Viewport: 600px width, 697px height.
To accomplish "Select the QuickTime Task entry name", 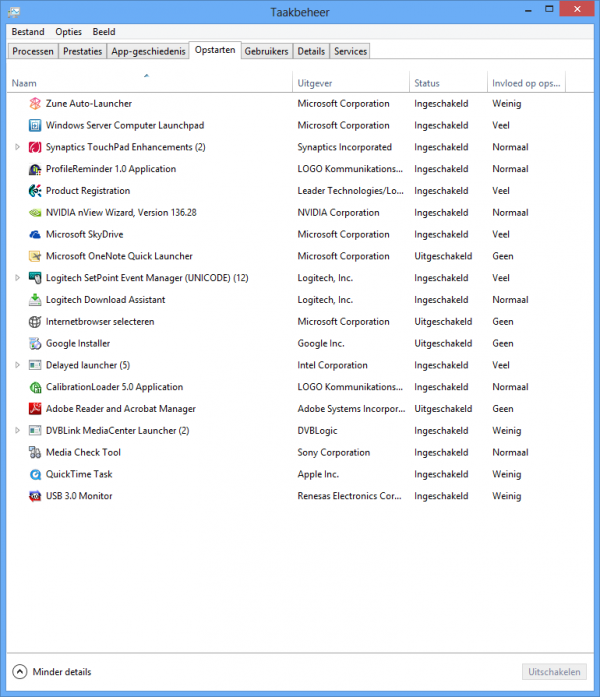I will pyautogui.click(x=79, y=474).
